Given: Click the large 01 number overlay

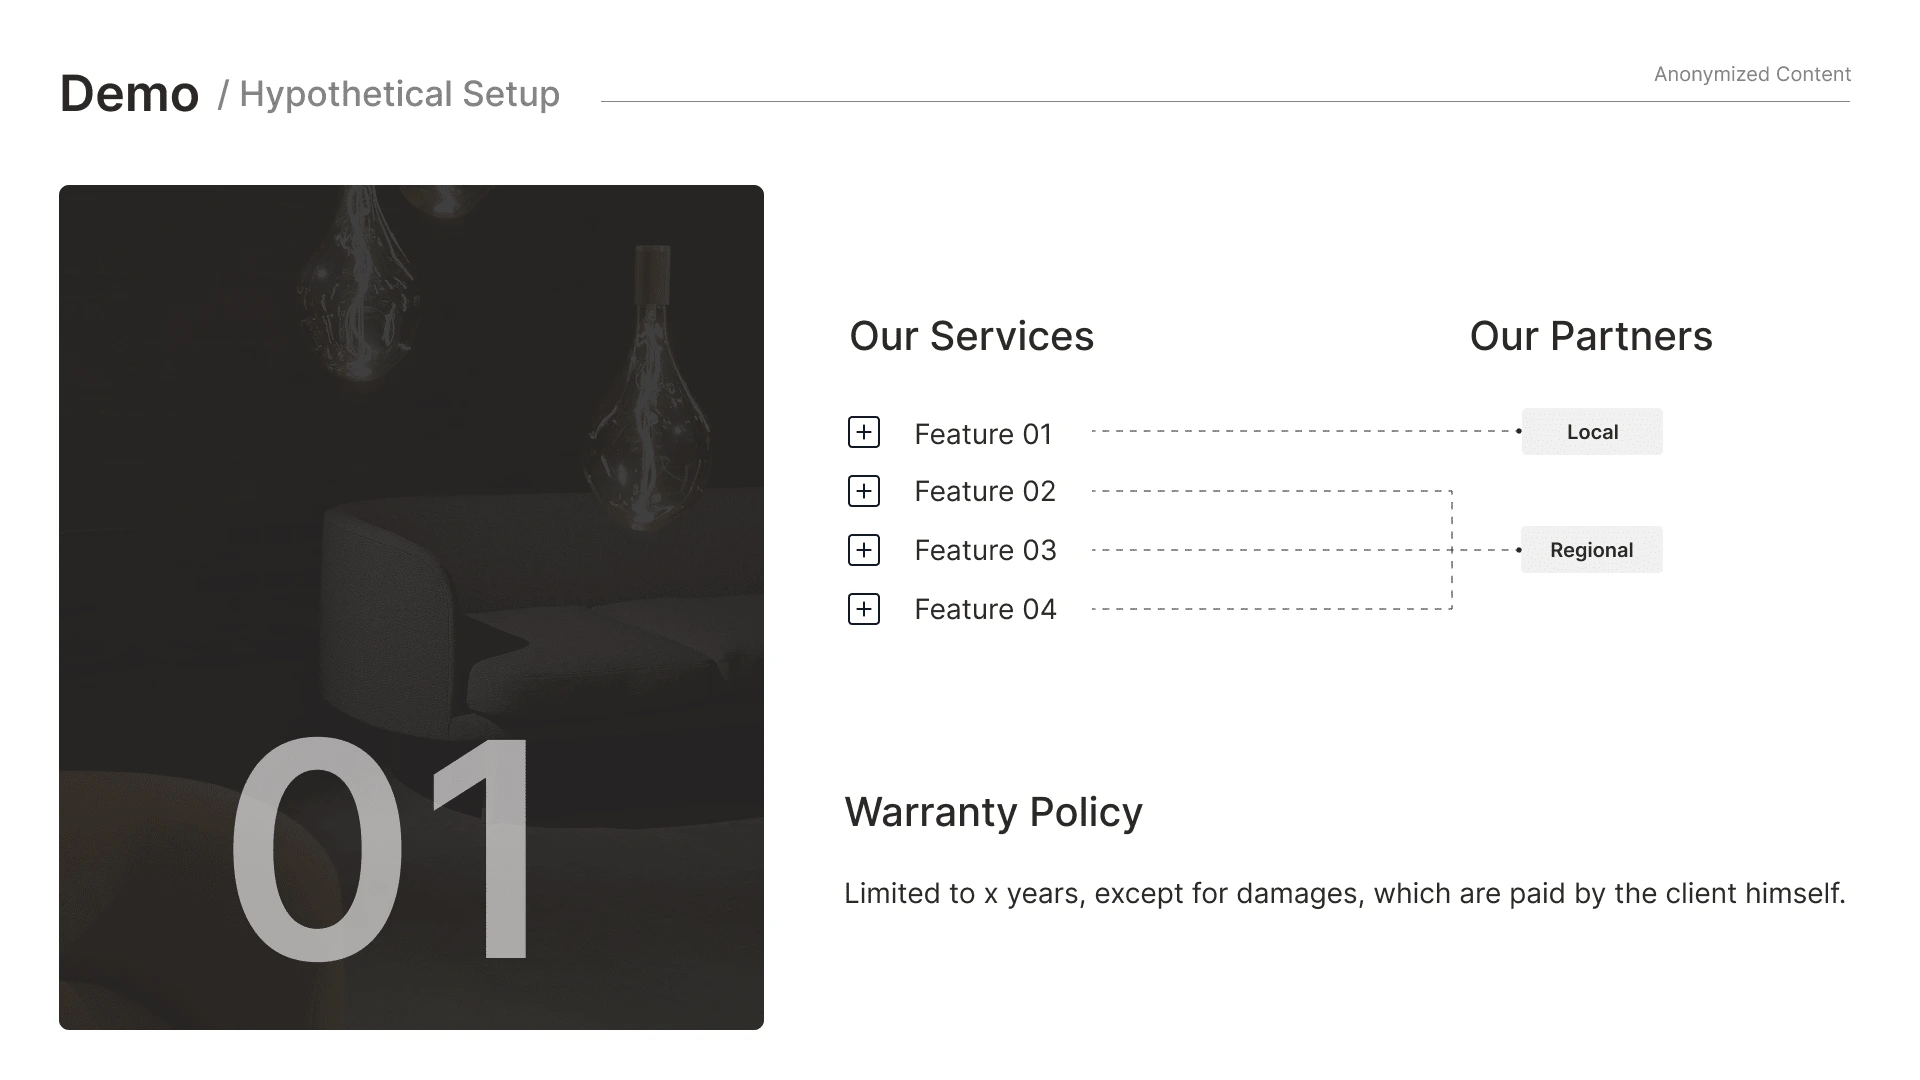Looking at the screenshot, I should point(380,850).
